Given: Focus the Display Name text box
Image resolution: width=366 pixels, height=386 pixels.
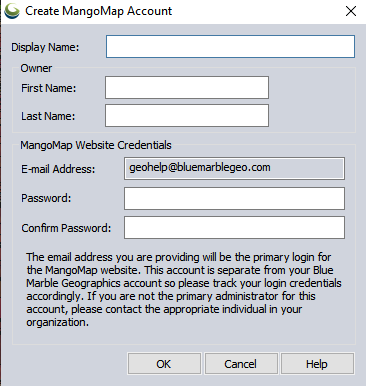Looking at the screenshot, I should coord(230,46).
